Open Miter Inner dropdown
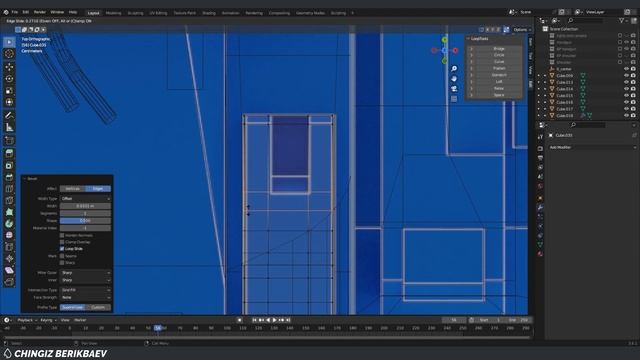 85,280
